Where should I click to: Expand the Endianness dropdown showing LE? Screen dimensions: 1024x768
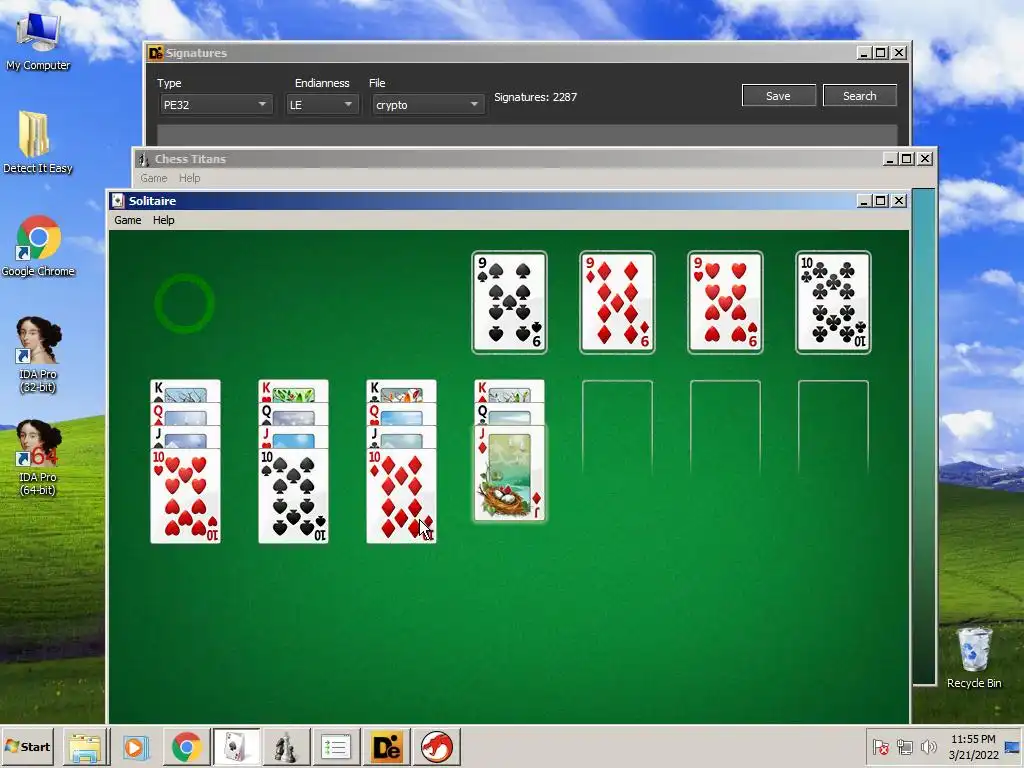pos(323,104)
